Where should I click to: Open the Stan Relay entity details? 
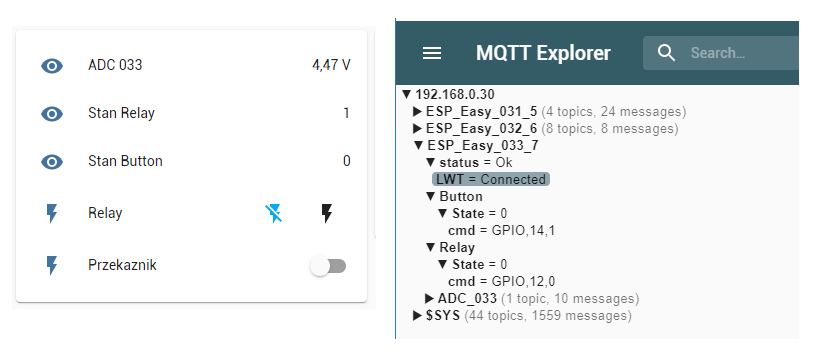(121, 113)
